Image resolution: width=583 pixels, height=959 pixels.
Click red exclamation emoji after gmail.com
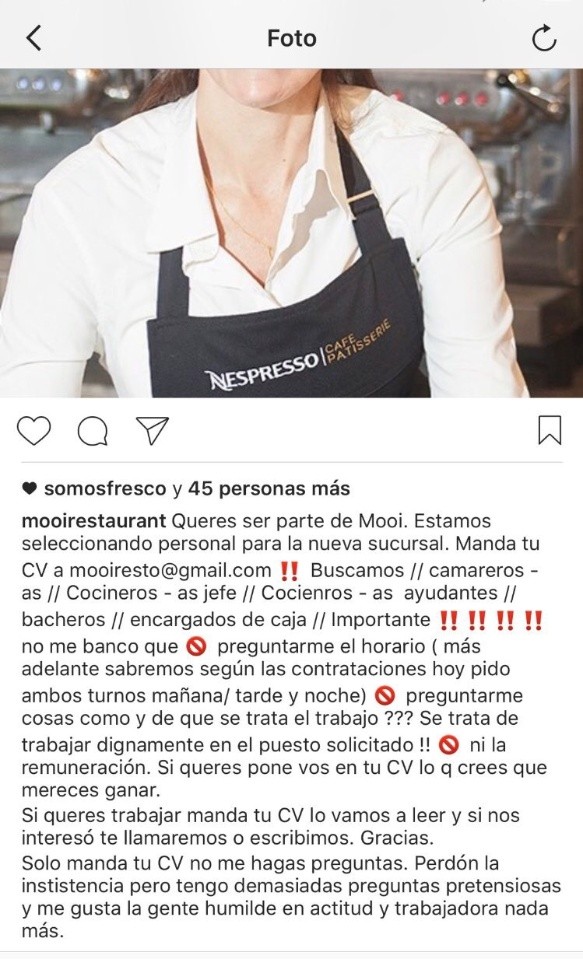pyautogui.click(x=288, y=571)
